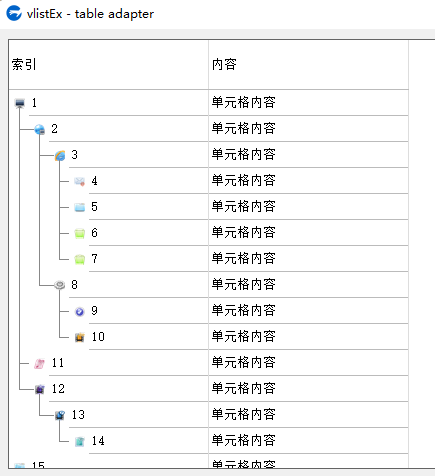Viewport: 435px width, 476px height.
Task: Select the orange icon at row 10
Action: pos(80,337)
